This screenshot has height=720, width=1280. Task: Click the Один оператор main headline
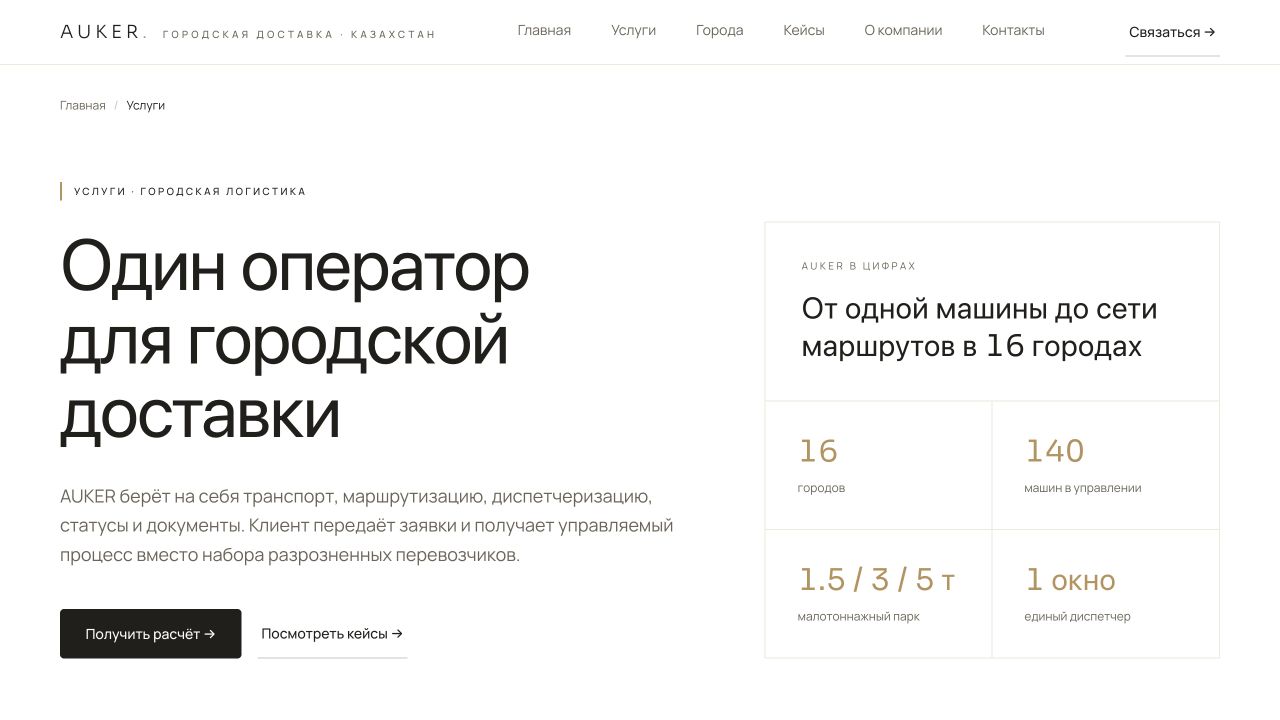[x=296, y=340]
